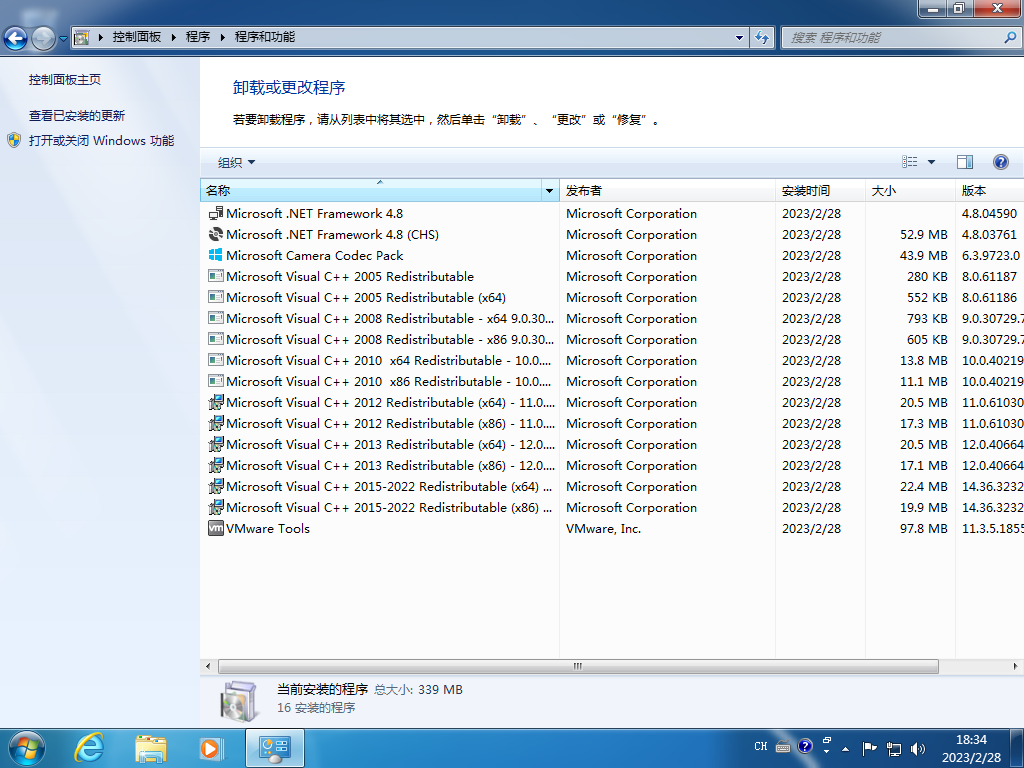Click the installed programs icon in details pane
This screenshot has height=768, width=1024.
[x=239, y=701]
